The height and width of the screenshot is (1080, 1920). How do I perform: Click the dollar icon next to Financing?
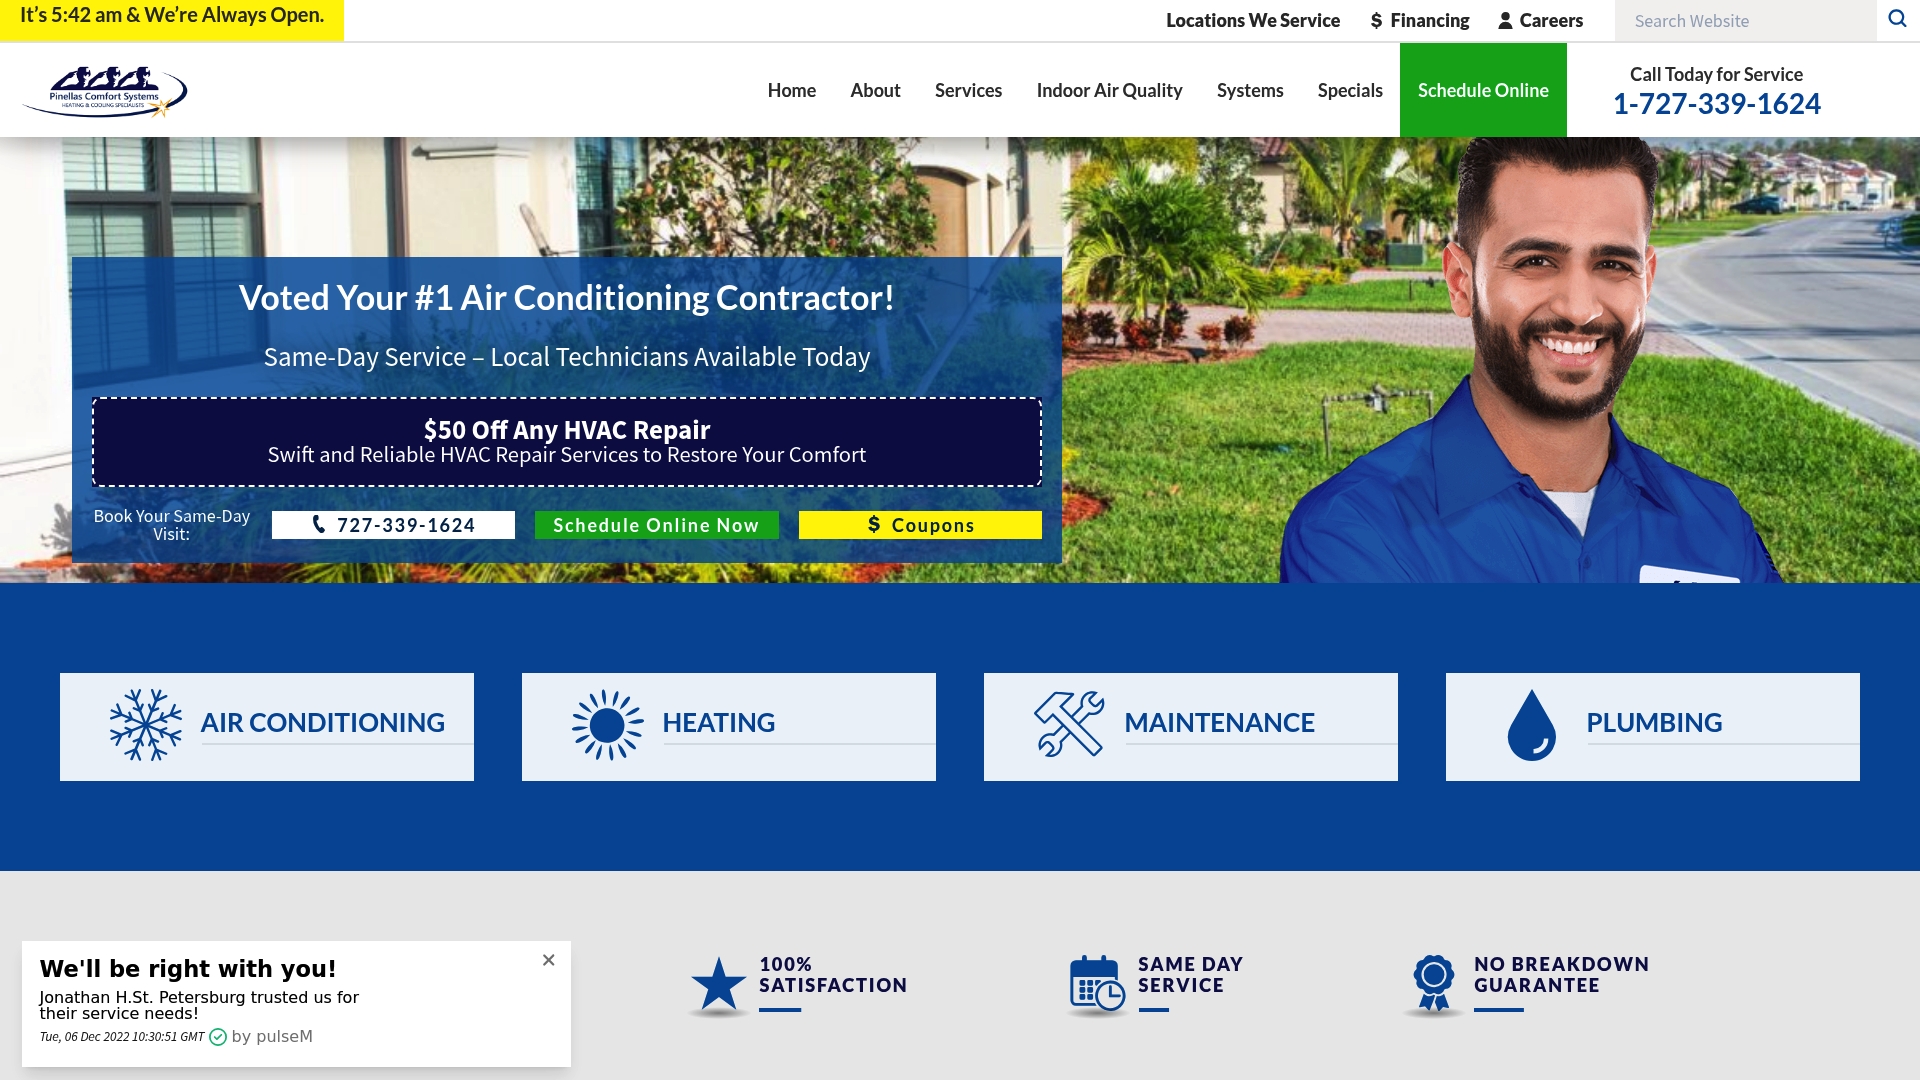(1376, 19)
